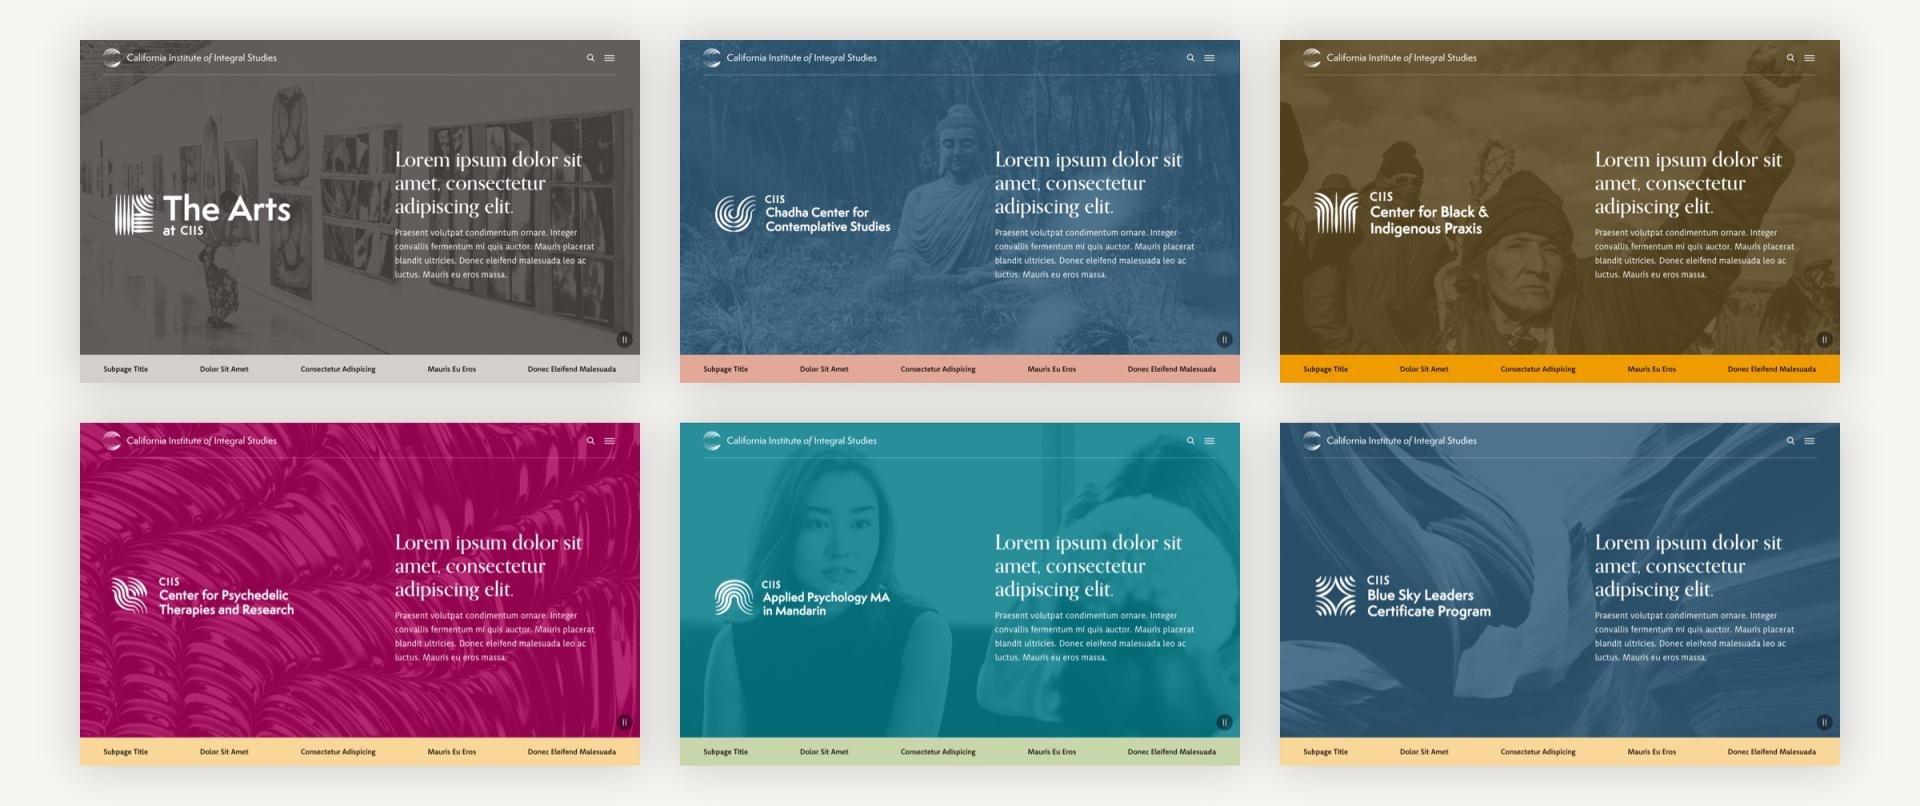This screenshot has height=806, width=1920.
Task: Select Subpage Title in The Arts subnav
Action: 125,369
